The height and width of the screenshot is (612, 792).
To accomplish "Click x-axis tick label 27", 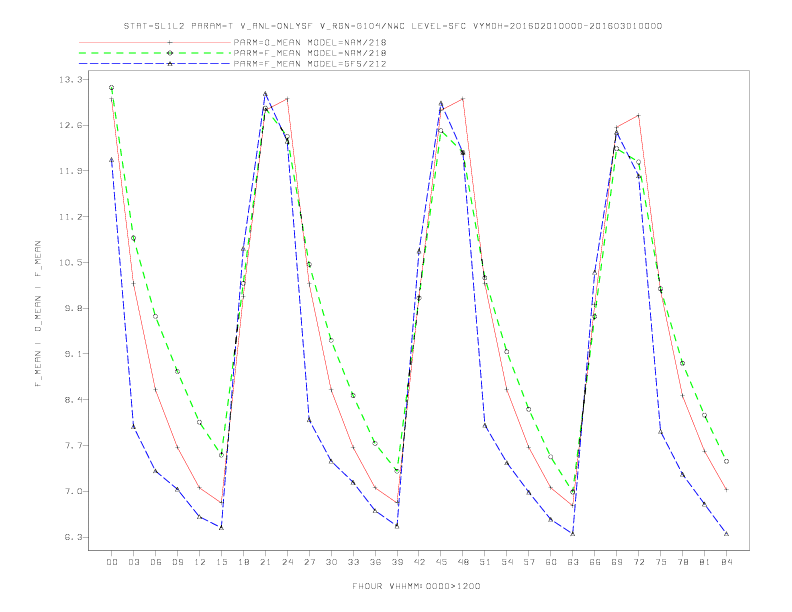I will (x=310, y=562).
